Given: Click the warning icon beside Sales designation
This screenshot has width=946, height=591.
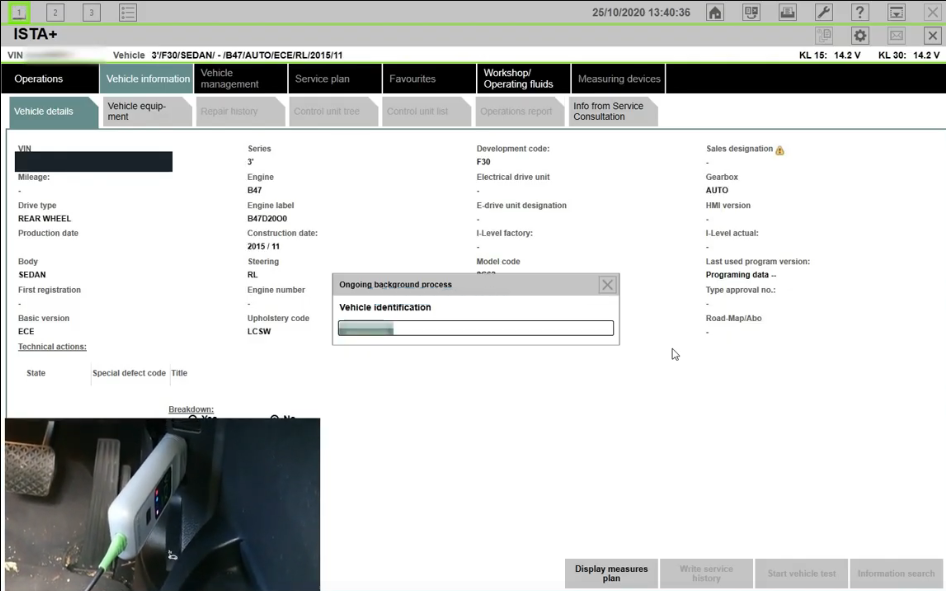Looking at the screenshot, I should click(779, 150).
